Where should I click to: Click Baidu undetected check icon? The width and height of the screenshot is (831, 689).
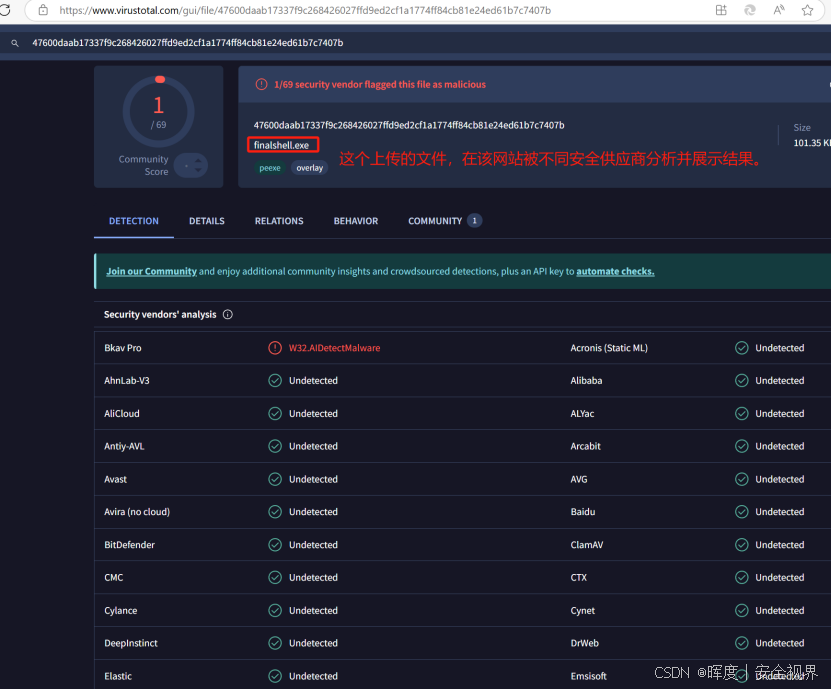(742, 512)
